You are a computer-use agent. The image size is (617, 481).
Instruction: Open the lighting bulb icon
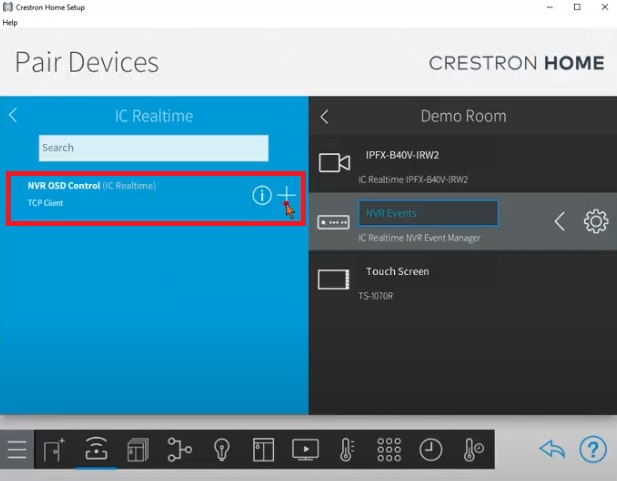point(222,450)
